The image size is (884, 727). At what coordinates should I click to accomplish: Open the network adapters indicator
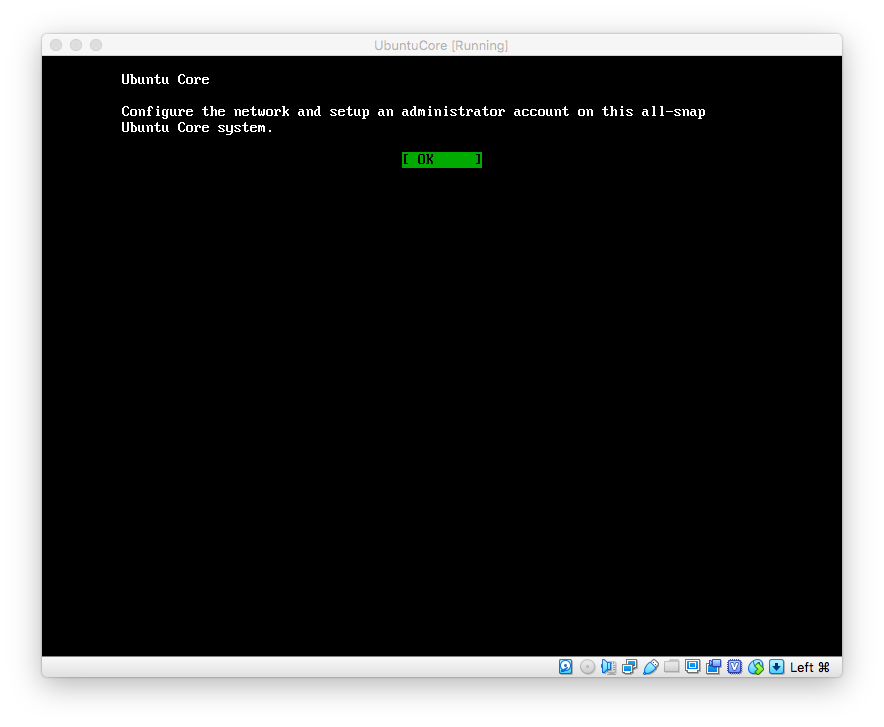(629, 667)
